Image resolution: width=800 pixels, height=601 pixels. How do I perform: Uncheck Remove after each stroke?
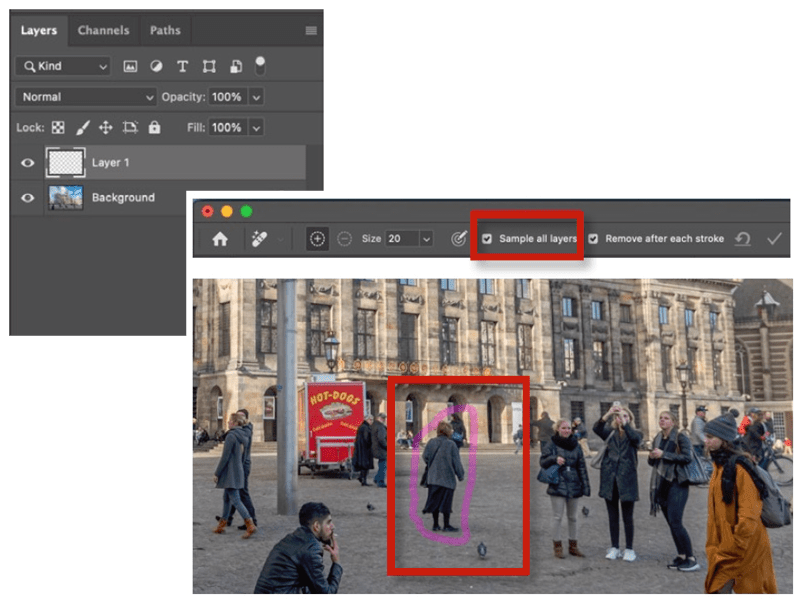pyautogui.click(x=593, y=239)
